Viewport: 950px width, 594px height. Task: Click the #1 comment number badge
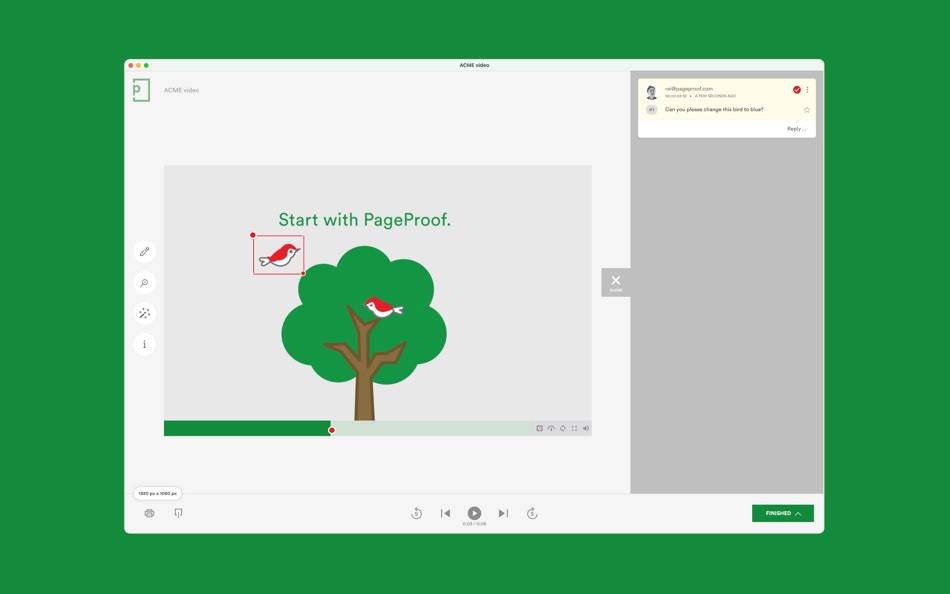pyautogui.click(x=651, y=110)
